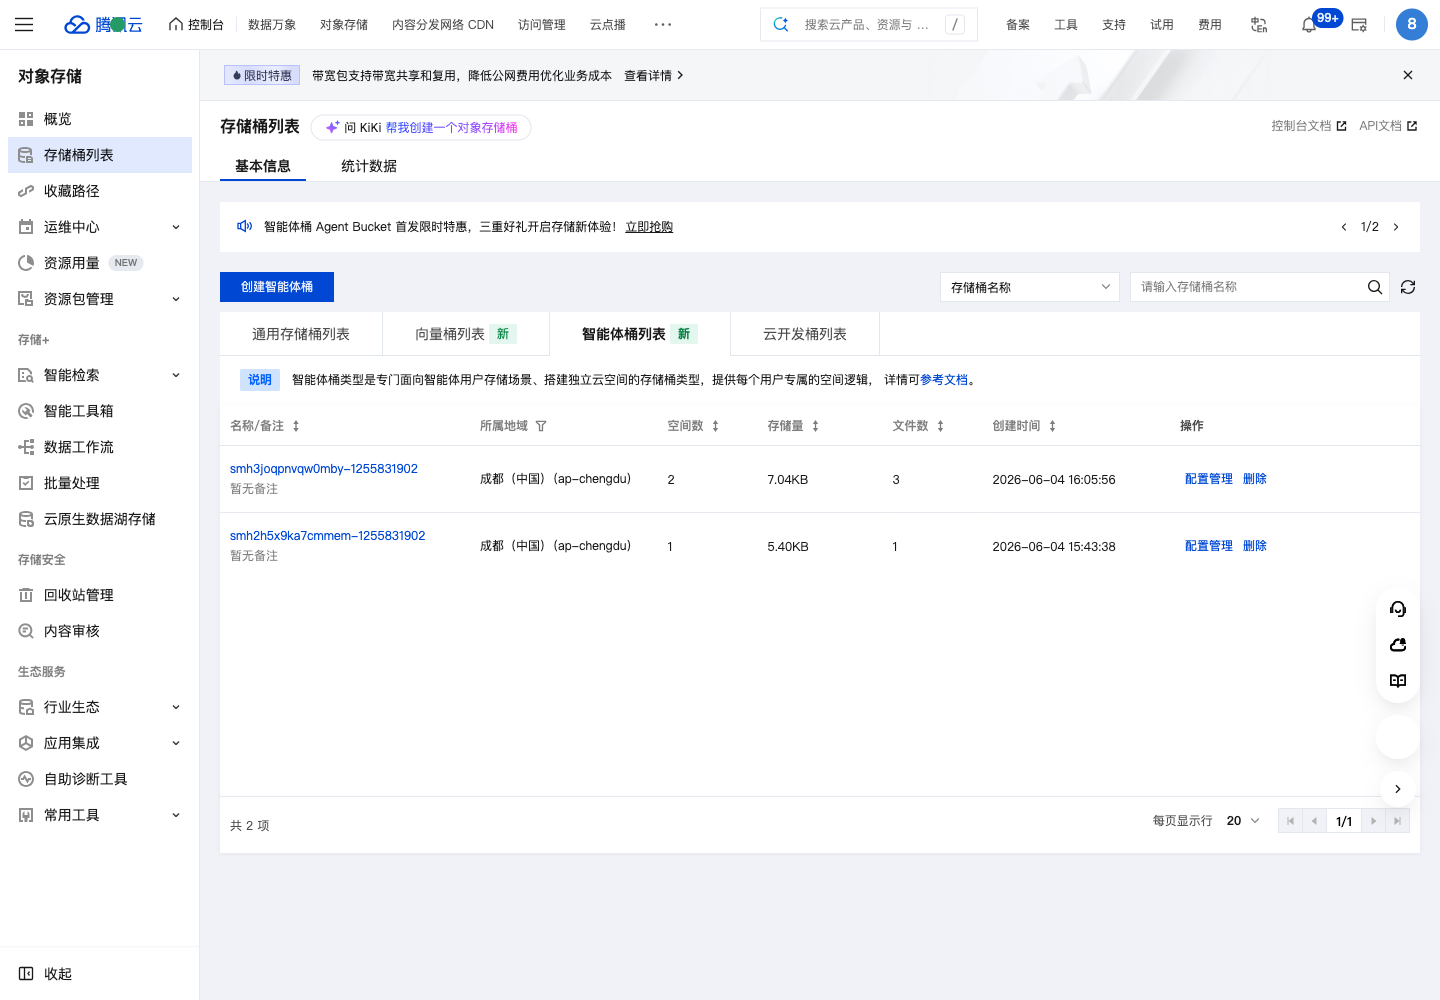This screenshot has height=1000, width=1440.
Task: Open 内容审核 in sidebar
Action: tap(100, 631)
